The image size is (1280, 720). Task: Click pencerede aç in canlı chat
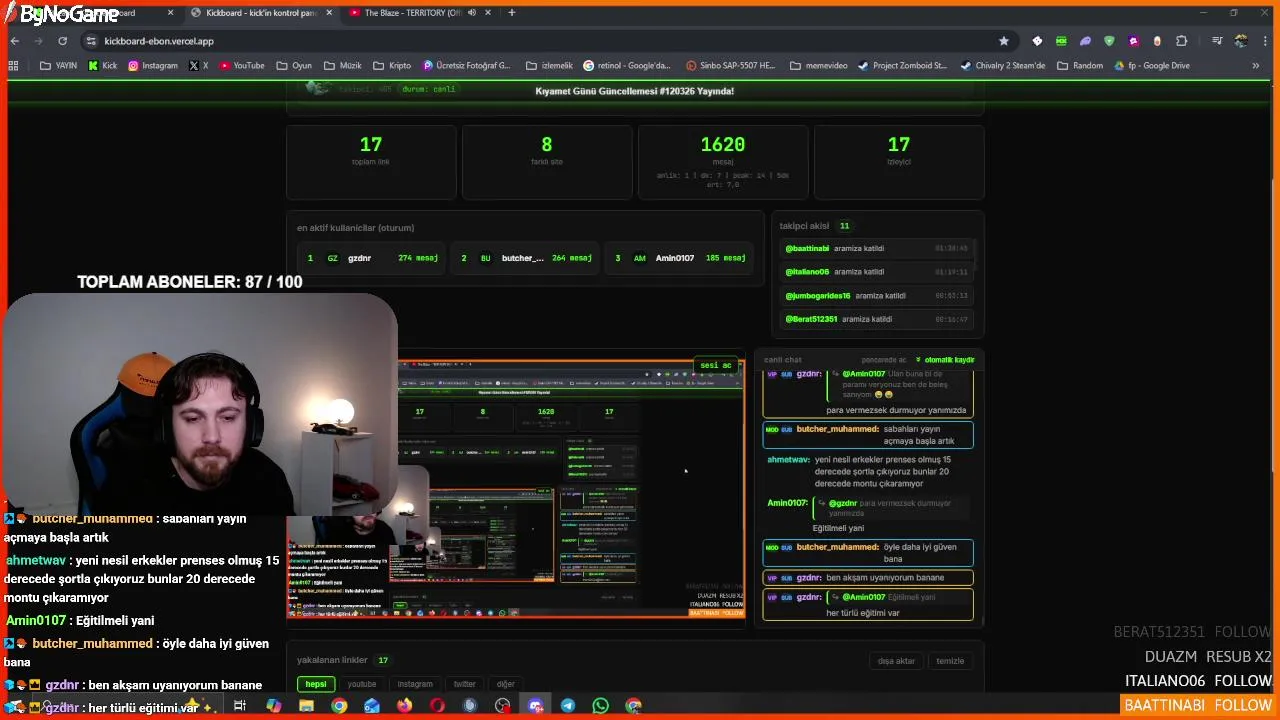pyautogui.click(x=884, y=360)
